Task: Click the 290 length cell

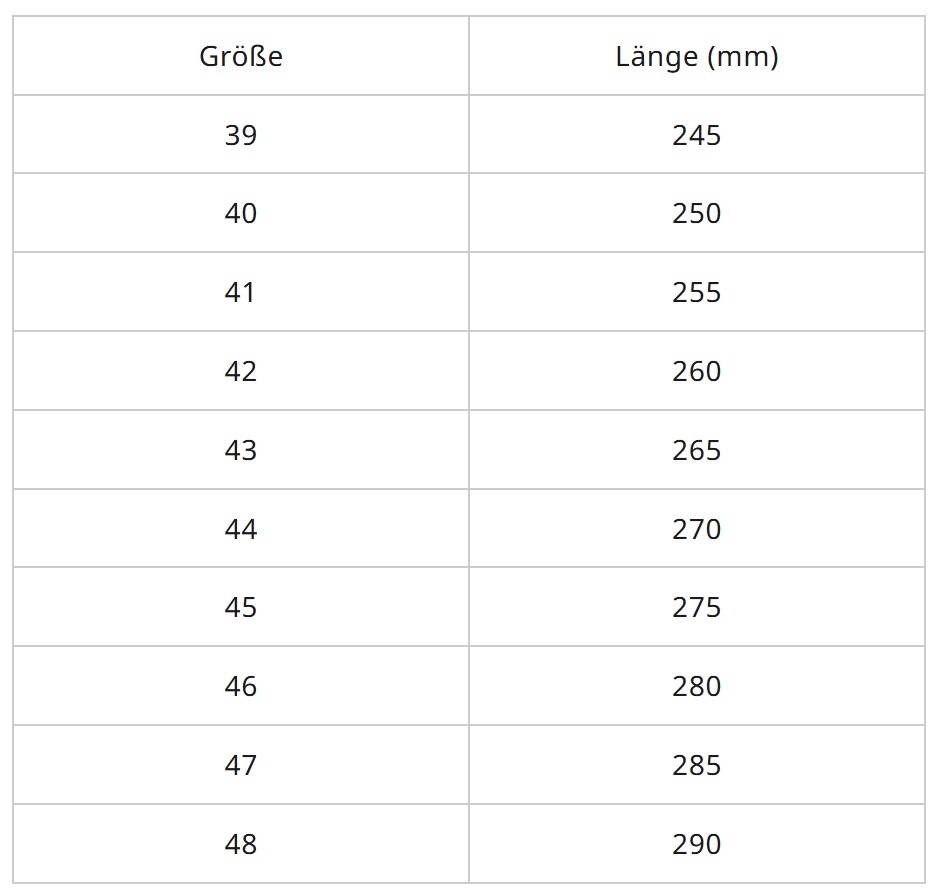Action: 697,845
